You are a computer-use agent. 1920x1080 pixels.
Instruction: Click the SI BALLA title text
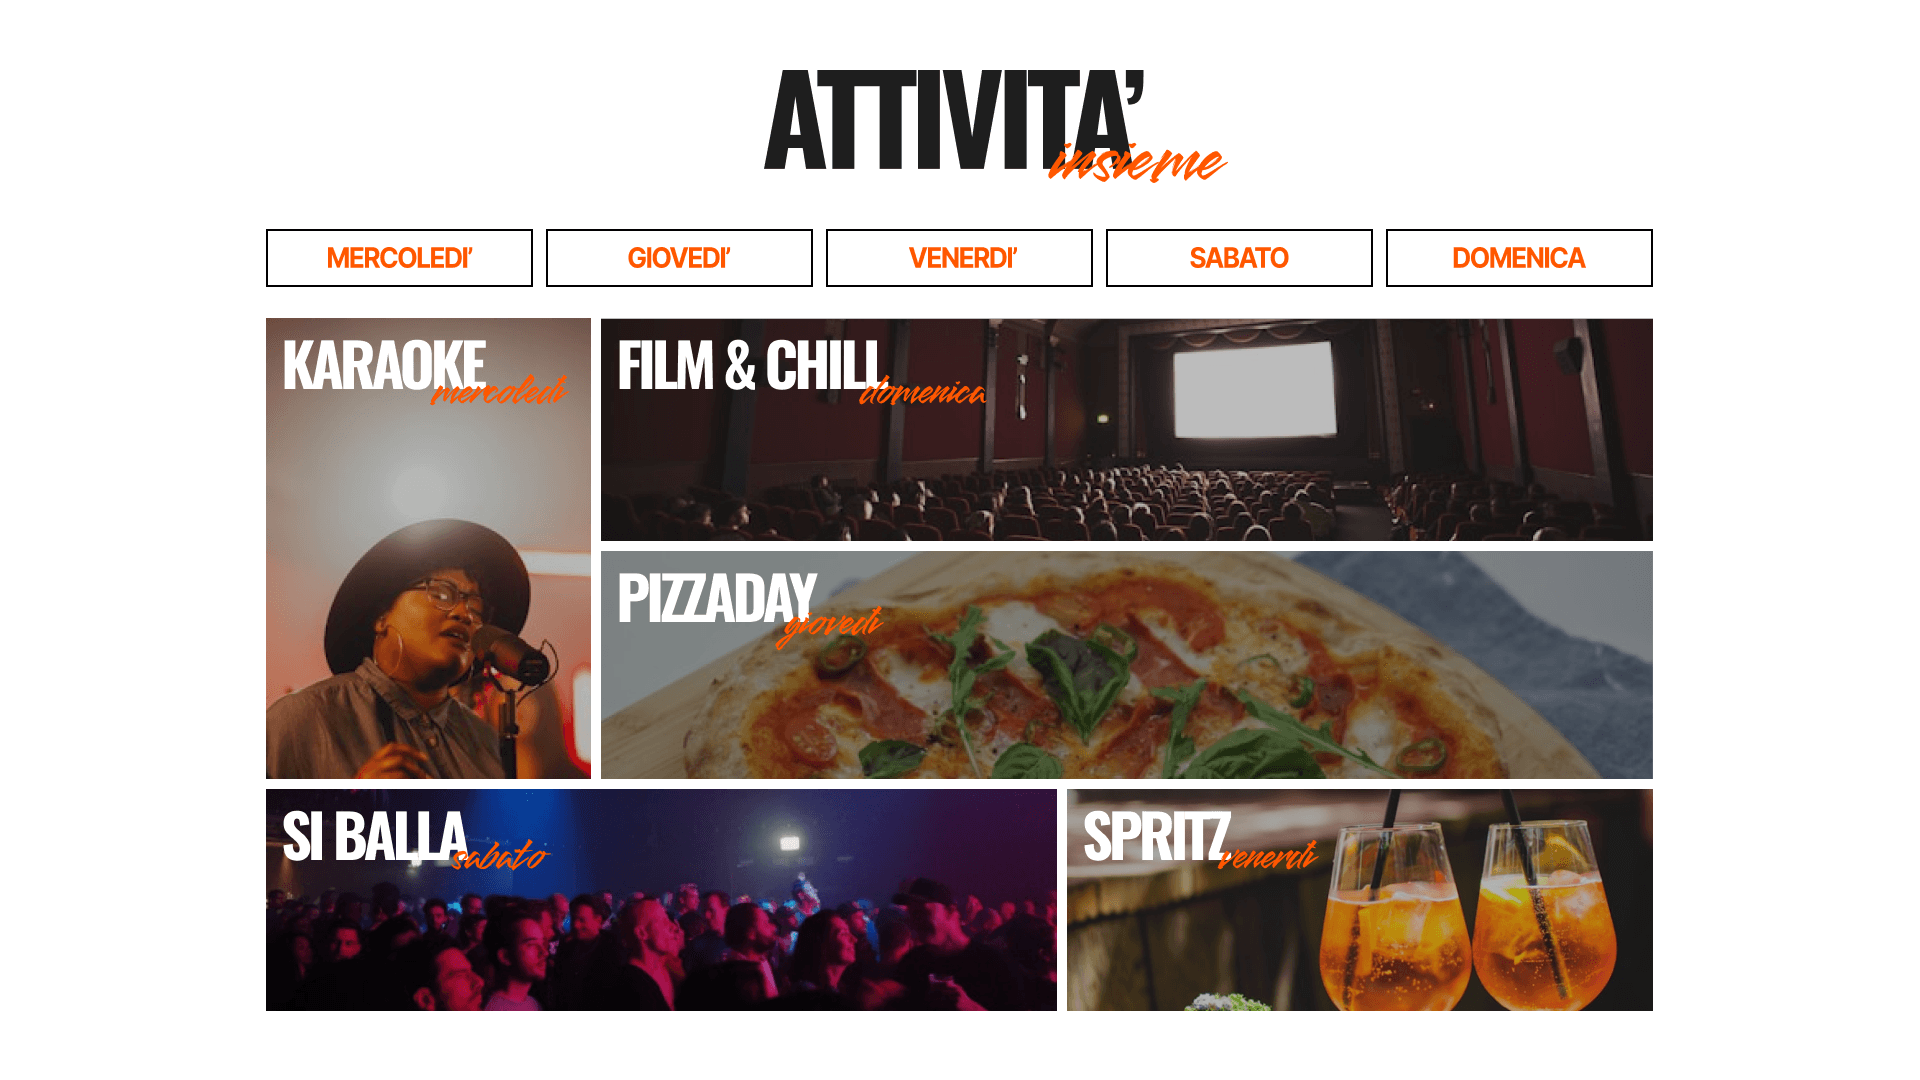point(375,836)
